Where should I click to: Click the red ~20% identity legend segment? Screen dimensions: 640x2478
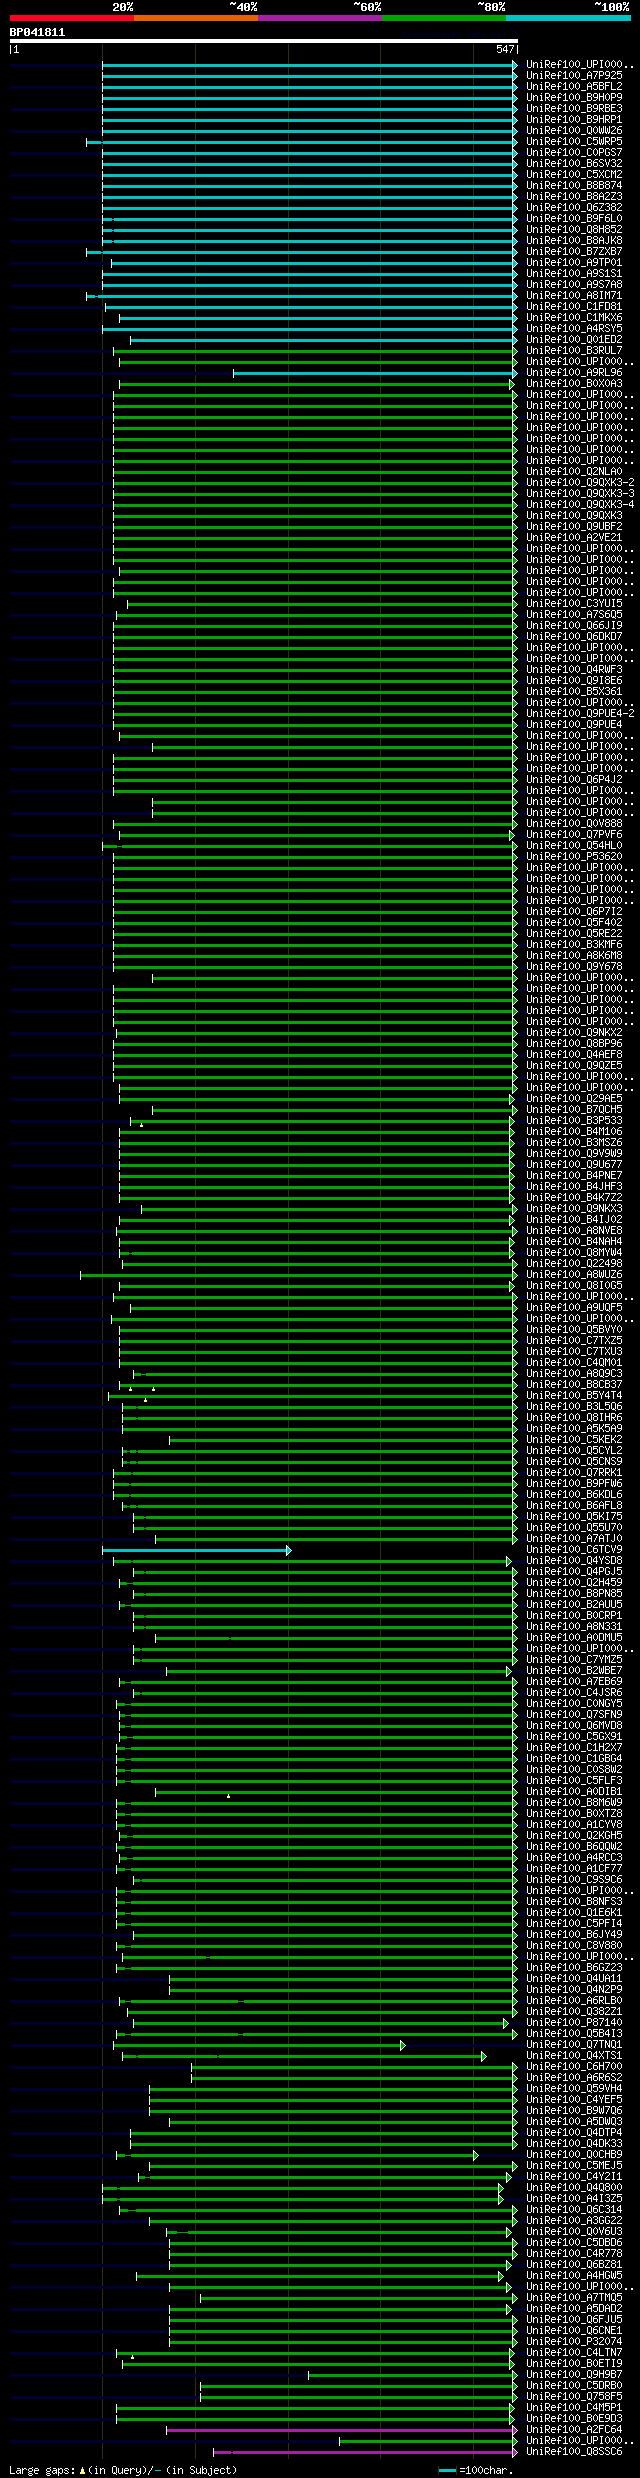pos(71,17)
